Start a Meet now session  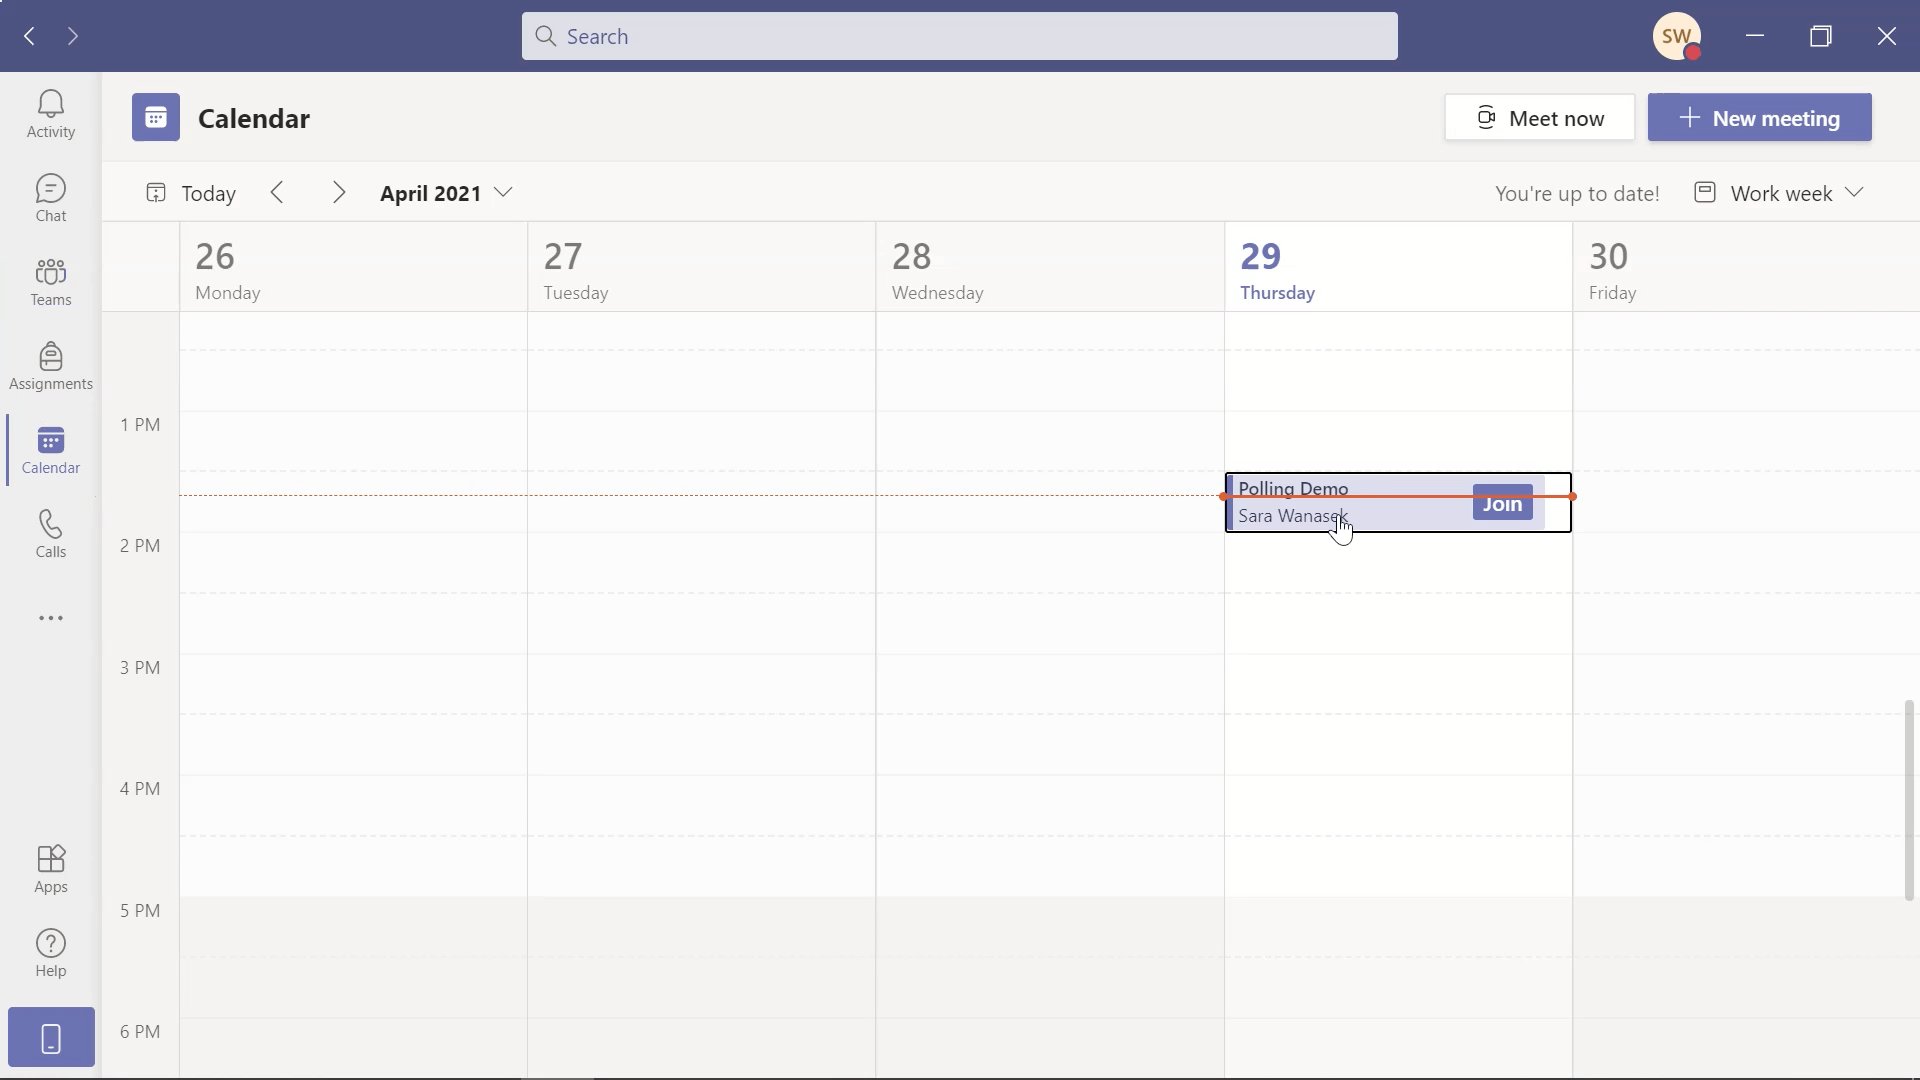tap(1539, 117)
